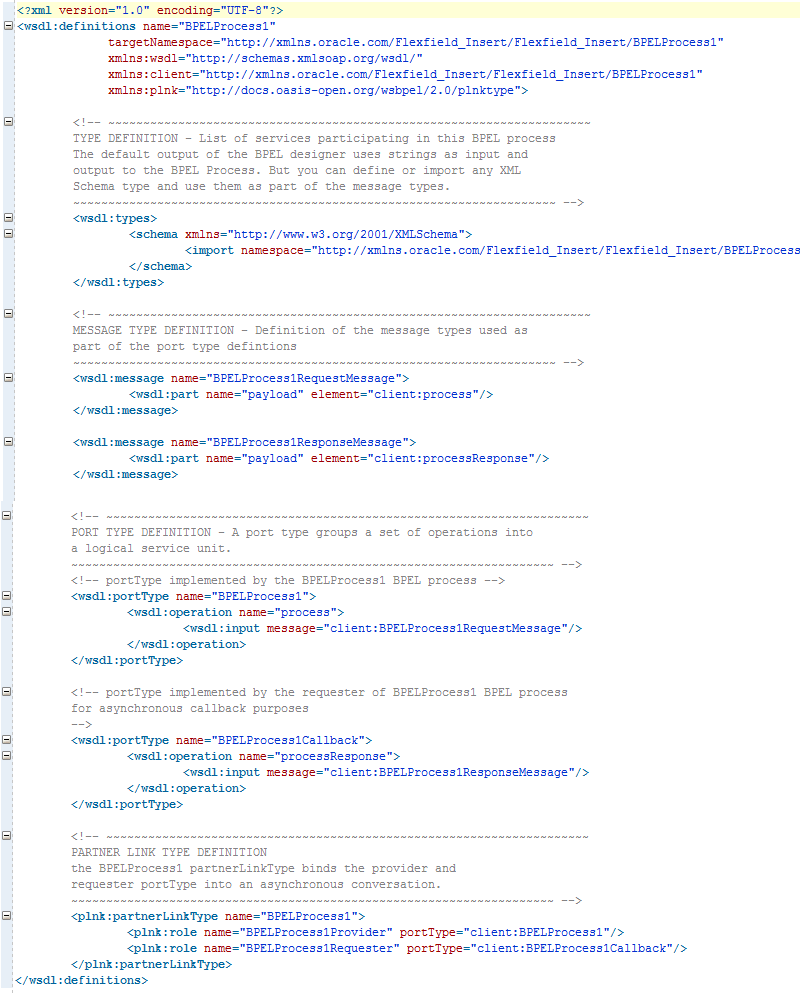Collapse the BPELProcess1ResponseMessage wsdl:message element

click(8, 441)
